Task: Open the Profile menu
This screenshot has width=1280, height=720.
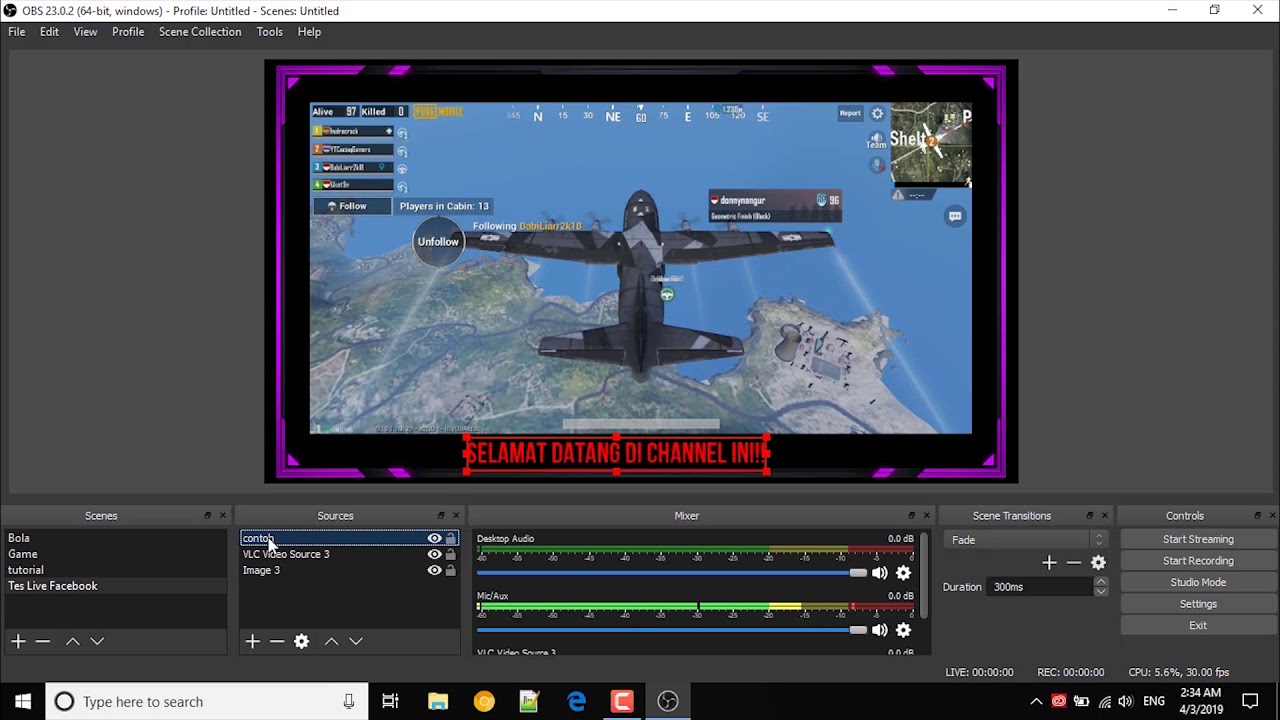Action: click(x=128, y=32)
